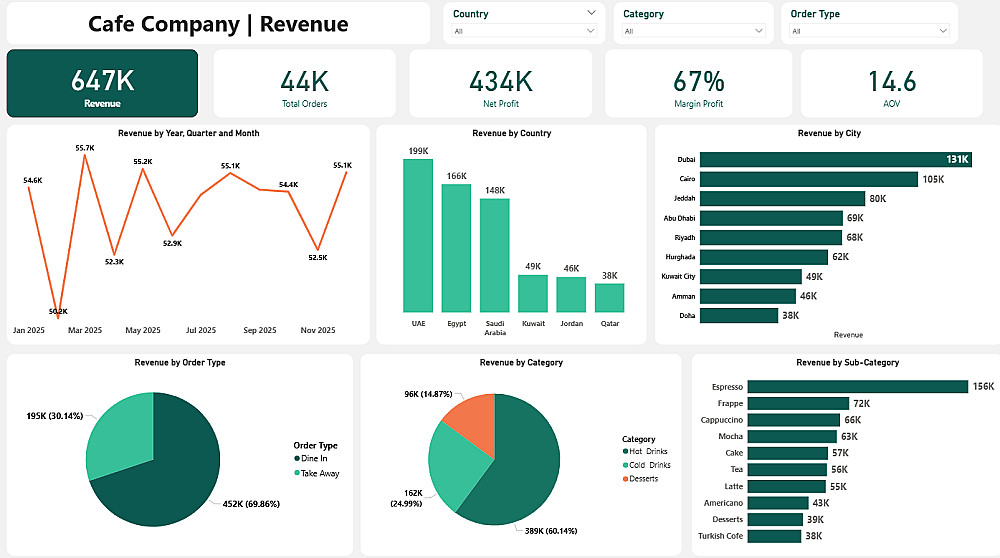
Task: Select the 647K Revenue card
Action: [x=102, y=83]
